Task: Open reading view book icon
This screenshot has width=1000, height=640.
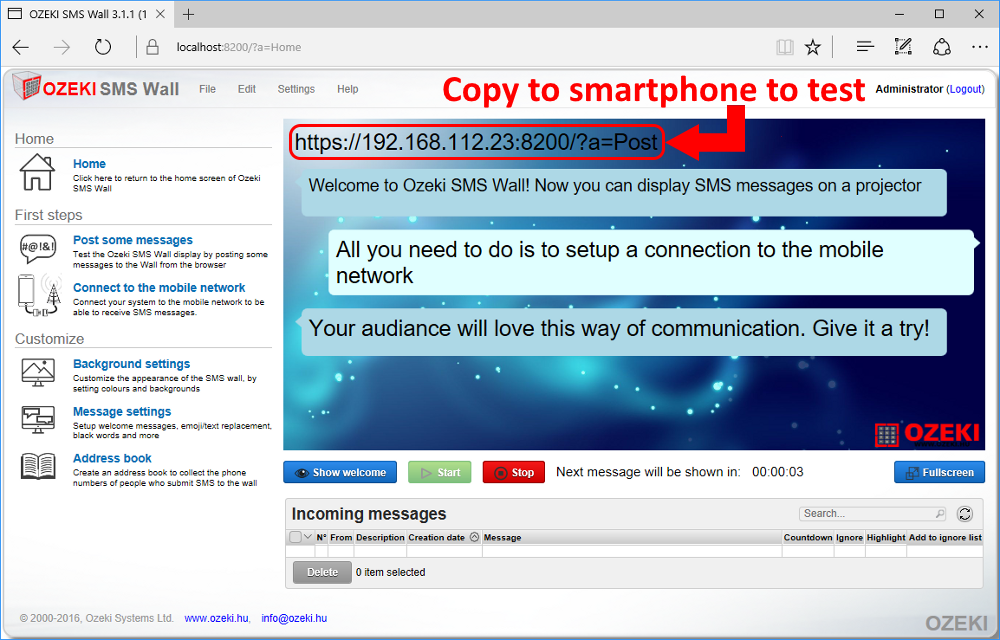Action: pyautogui.click(x=784, y=47)
